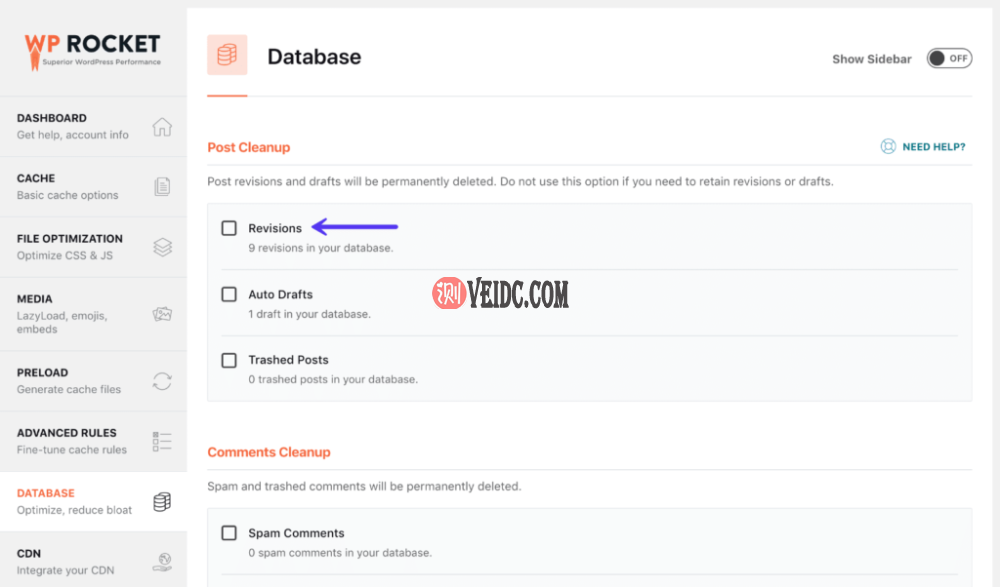Select the Spam Comments checkbox
Image resolution: width=1000 pixels, height=587 pixels.
(229, 533)
